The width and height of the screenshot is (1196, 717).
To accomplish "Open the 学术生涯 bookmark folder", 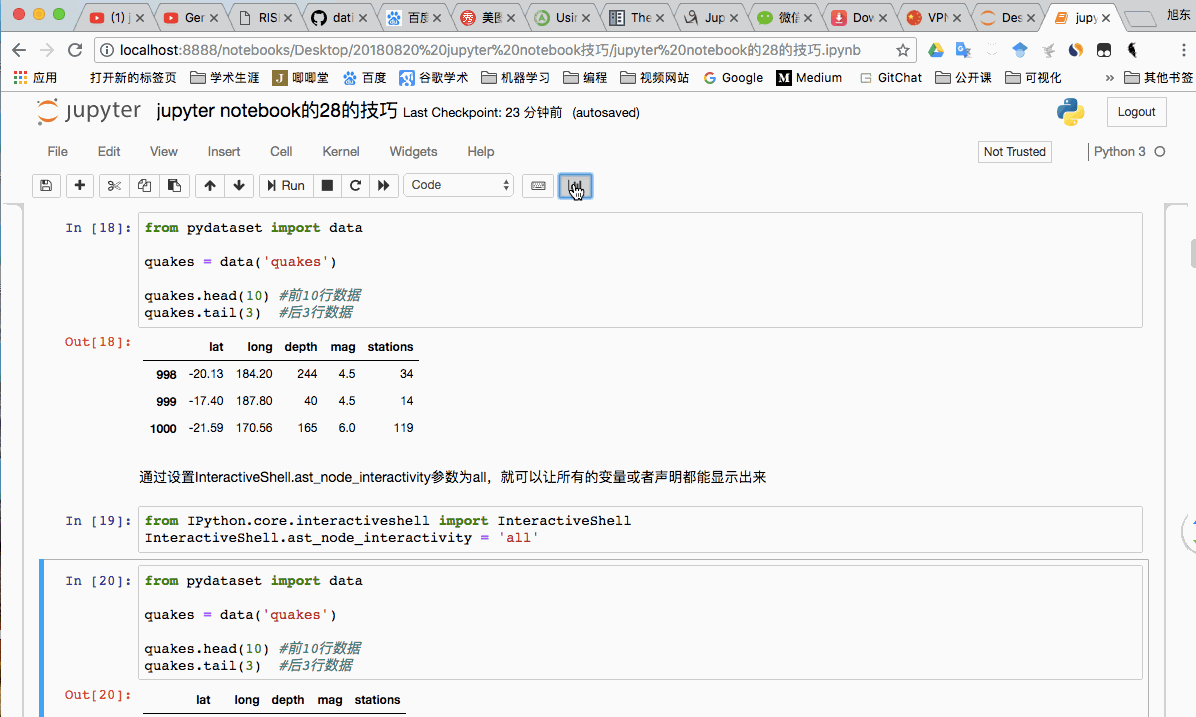I will click(x=224, y=78).
